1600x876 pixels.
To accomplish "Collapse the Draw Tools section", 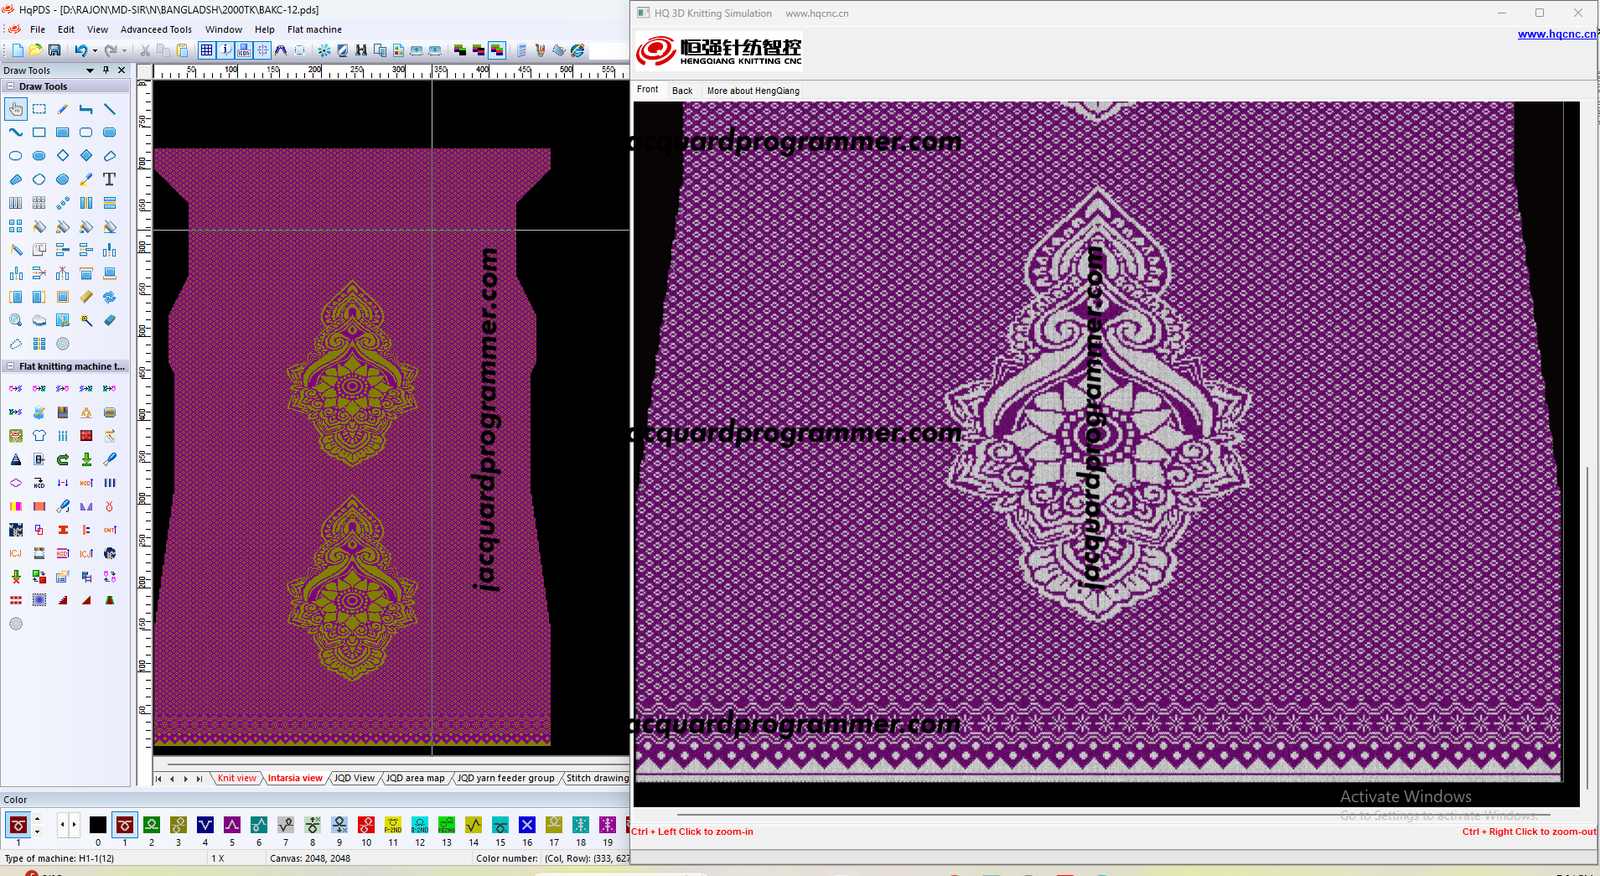I will 10,87.
